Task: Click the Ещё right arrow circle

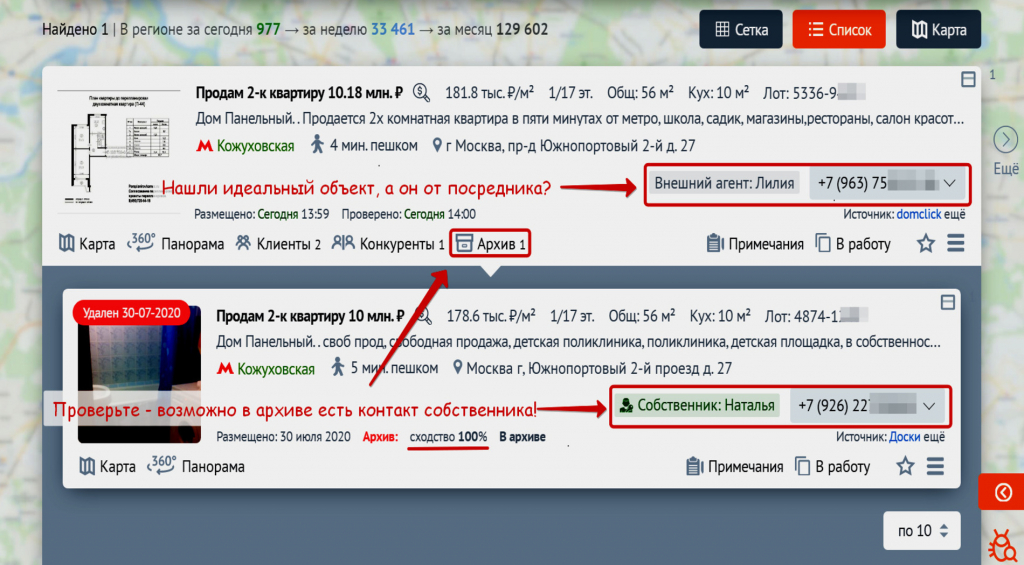Action: (x=1006, y=140)
